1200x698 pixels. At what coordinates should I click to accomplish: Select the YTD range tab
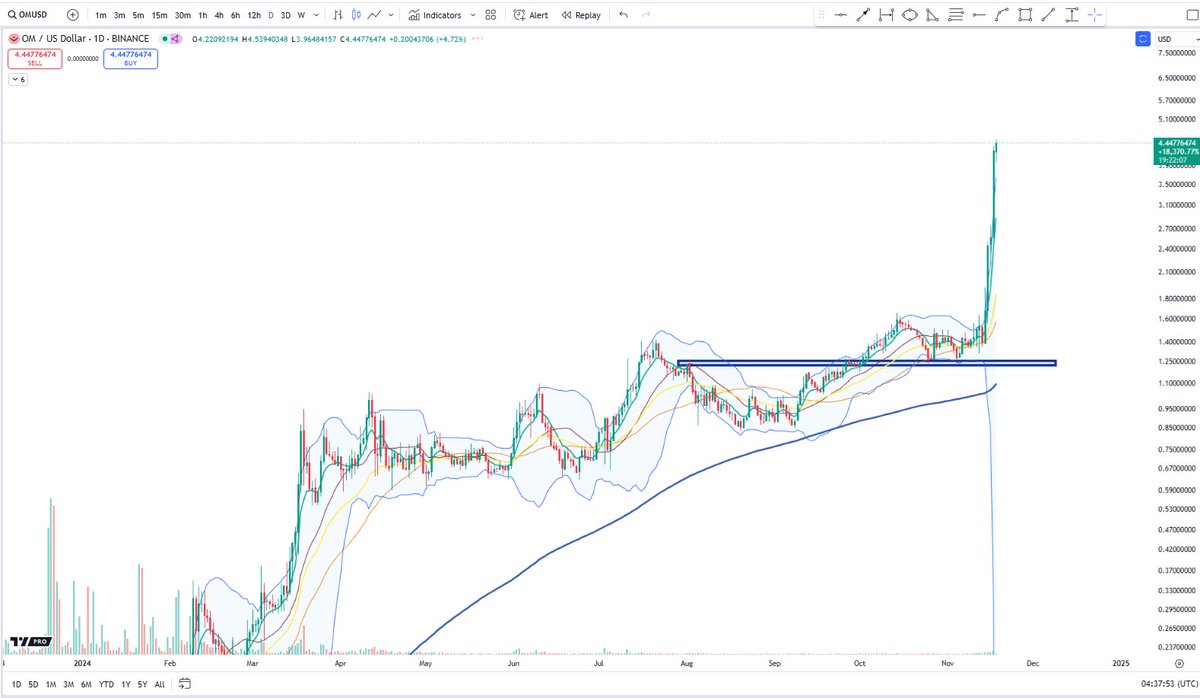tap(104, 685)
